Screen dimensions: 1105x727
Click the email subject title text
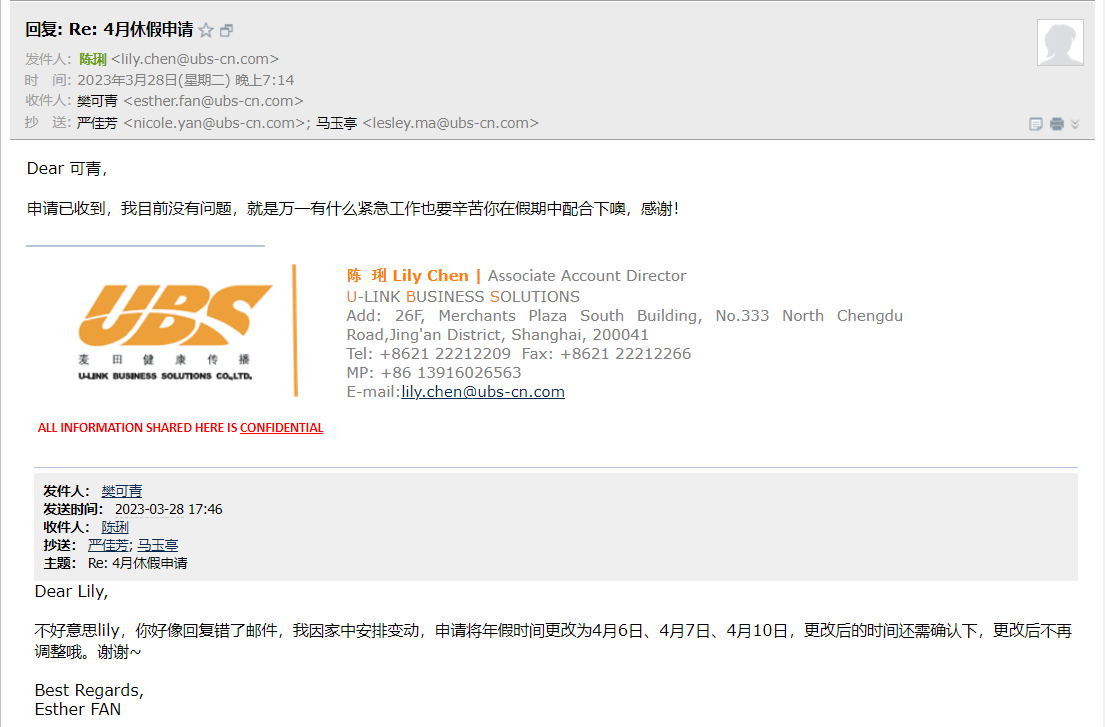point(109,30)
